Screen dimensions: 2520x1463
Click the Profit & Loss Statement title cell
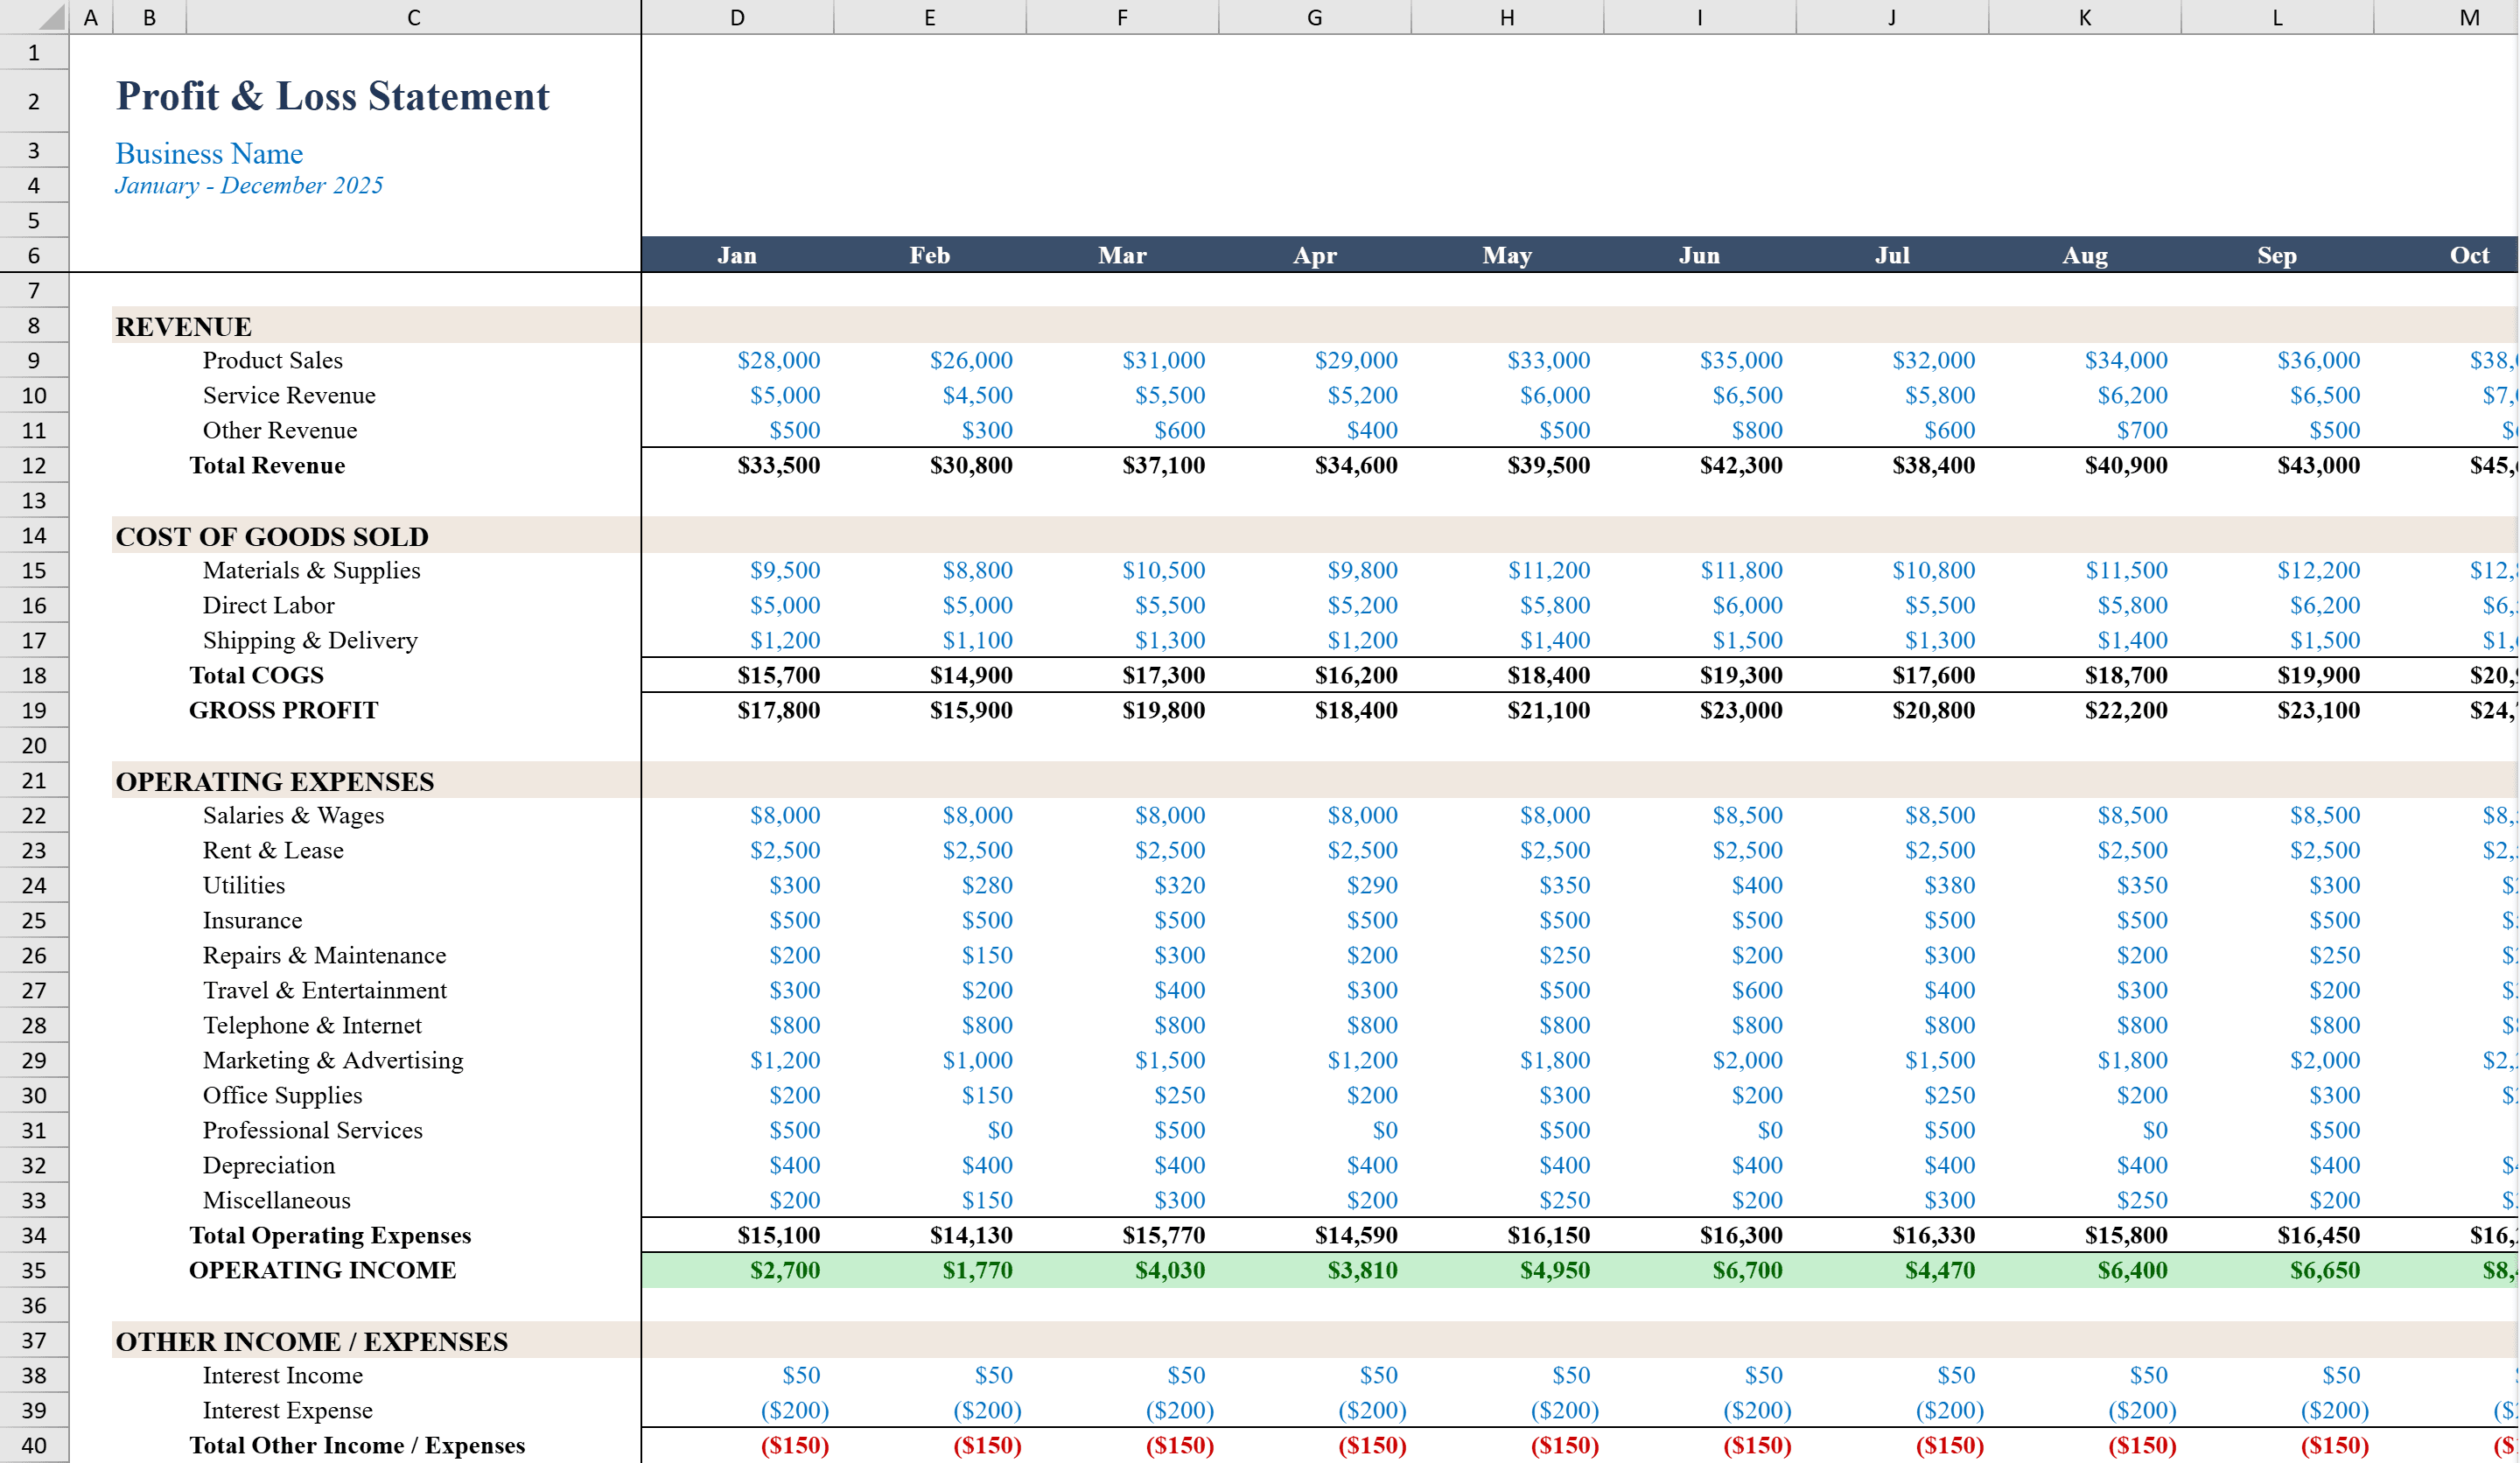[332, 96]
